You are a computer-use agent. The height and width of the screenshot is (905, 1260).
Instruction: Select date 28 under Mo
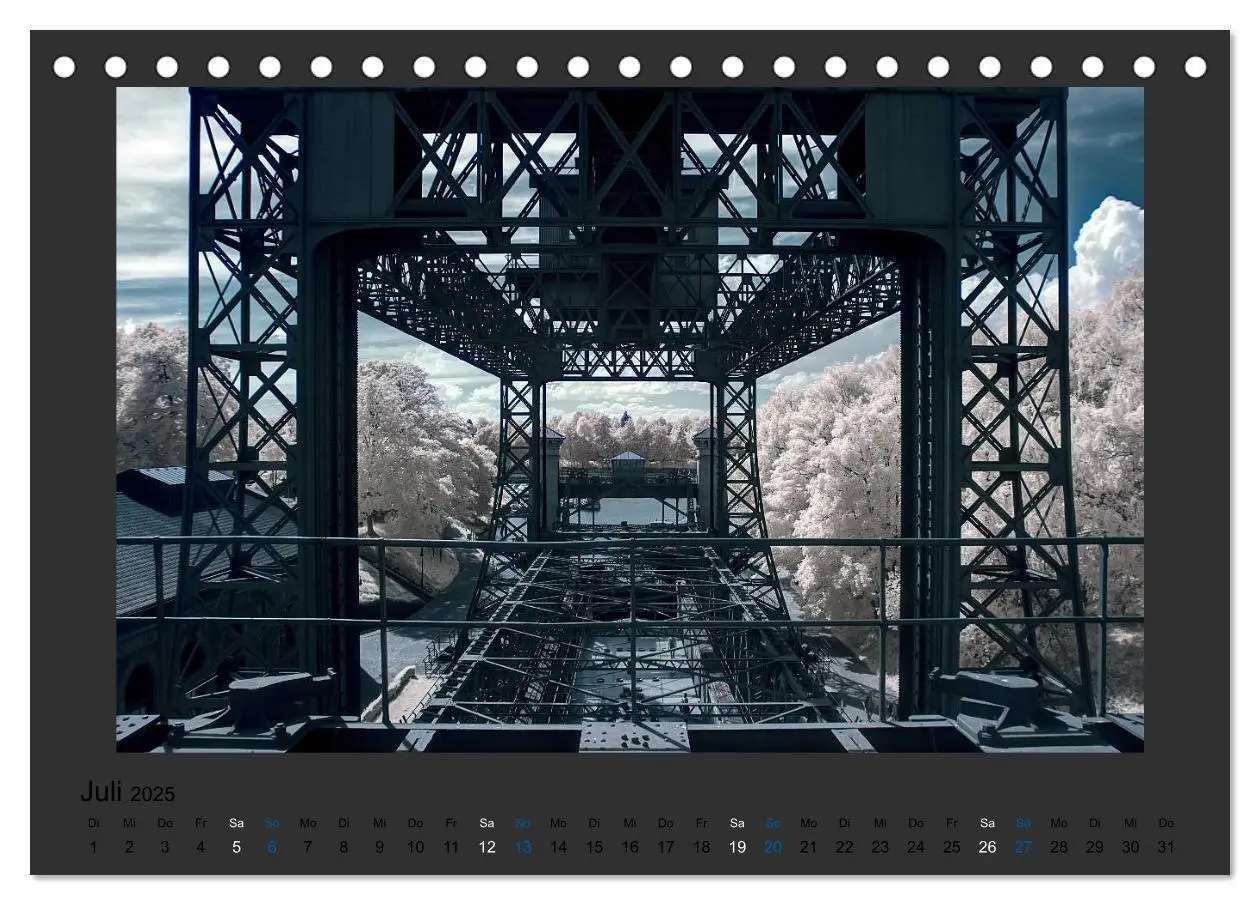point(1059,847)
